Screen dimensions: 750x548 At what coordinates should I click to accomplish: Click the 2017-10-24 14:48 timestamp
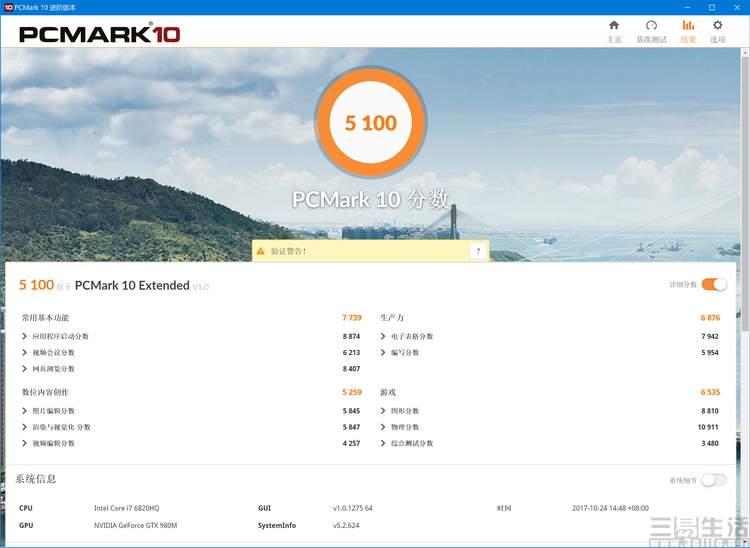click(610, 508)
